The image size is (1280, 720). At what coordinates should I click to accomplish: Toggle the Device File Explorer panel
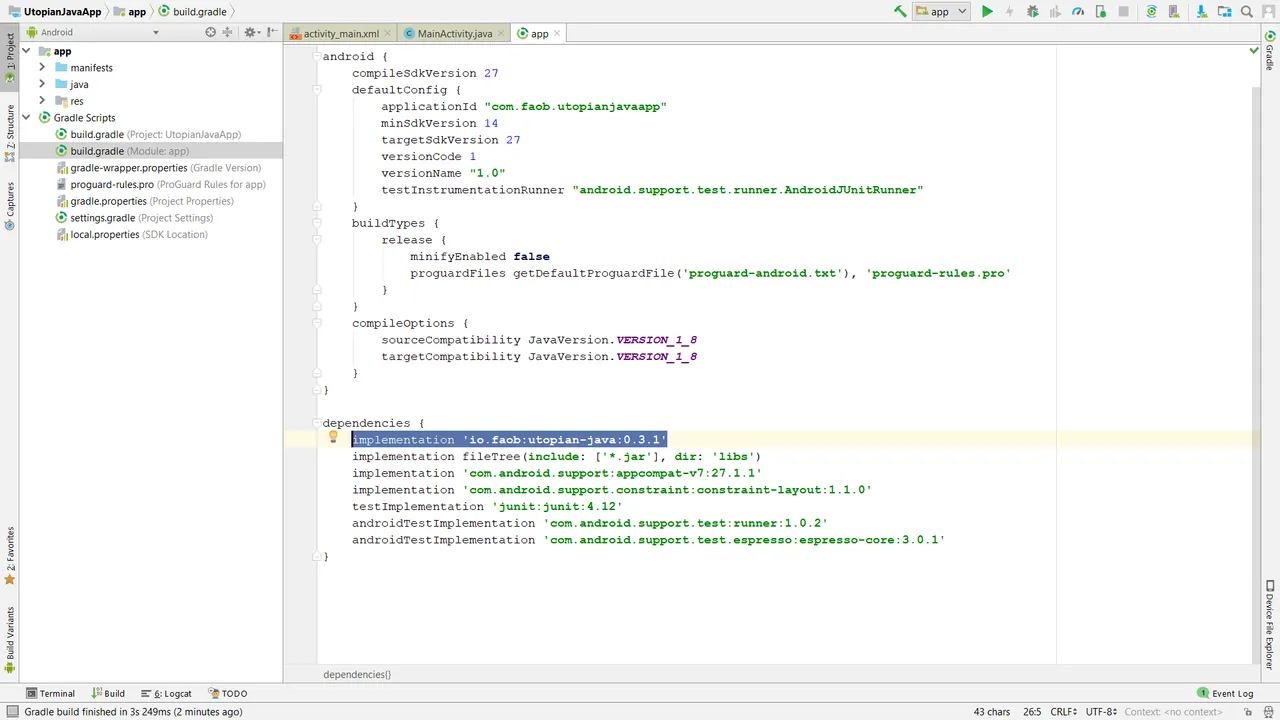1270,623
